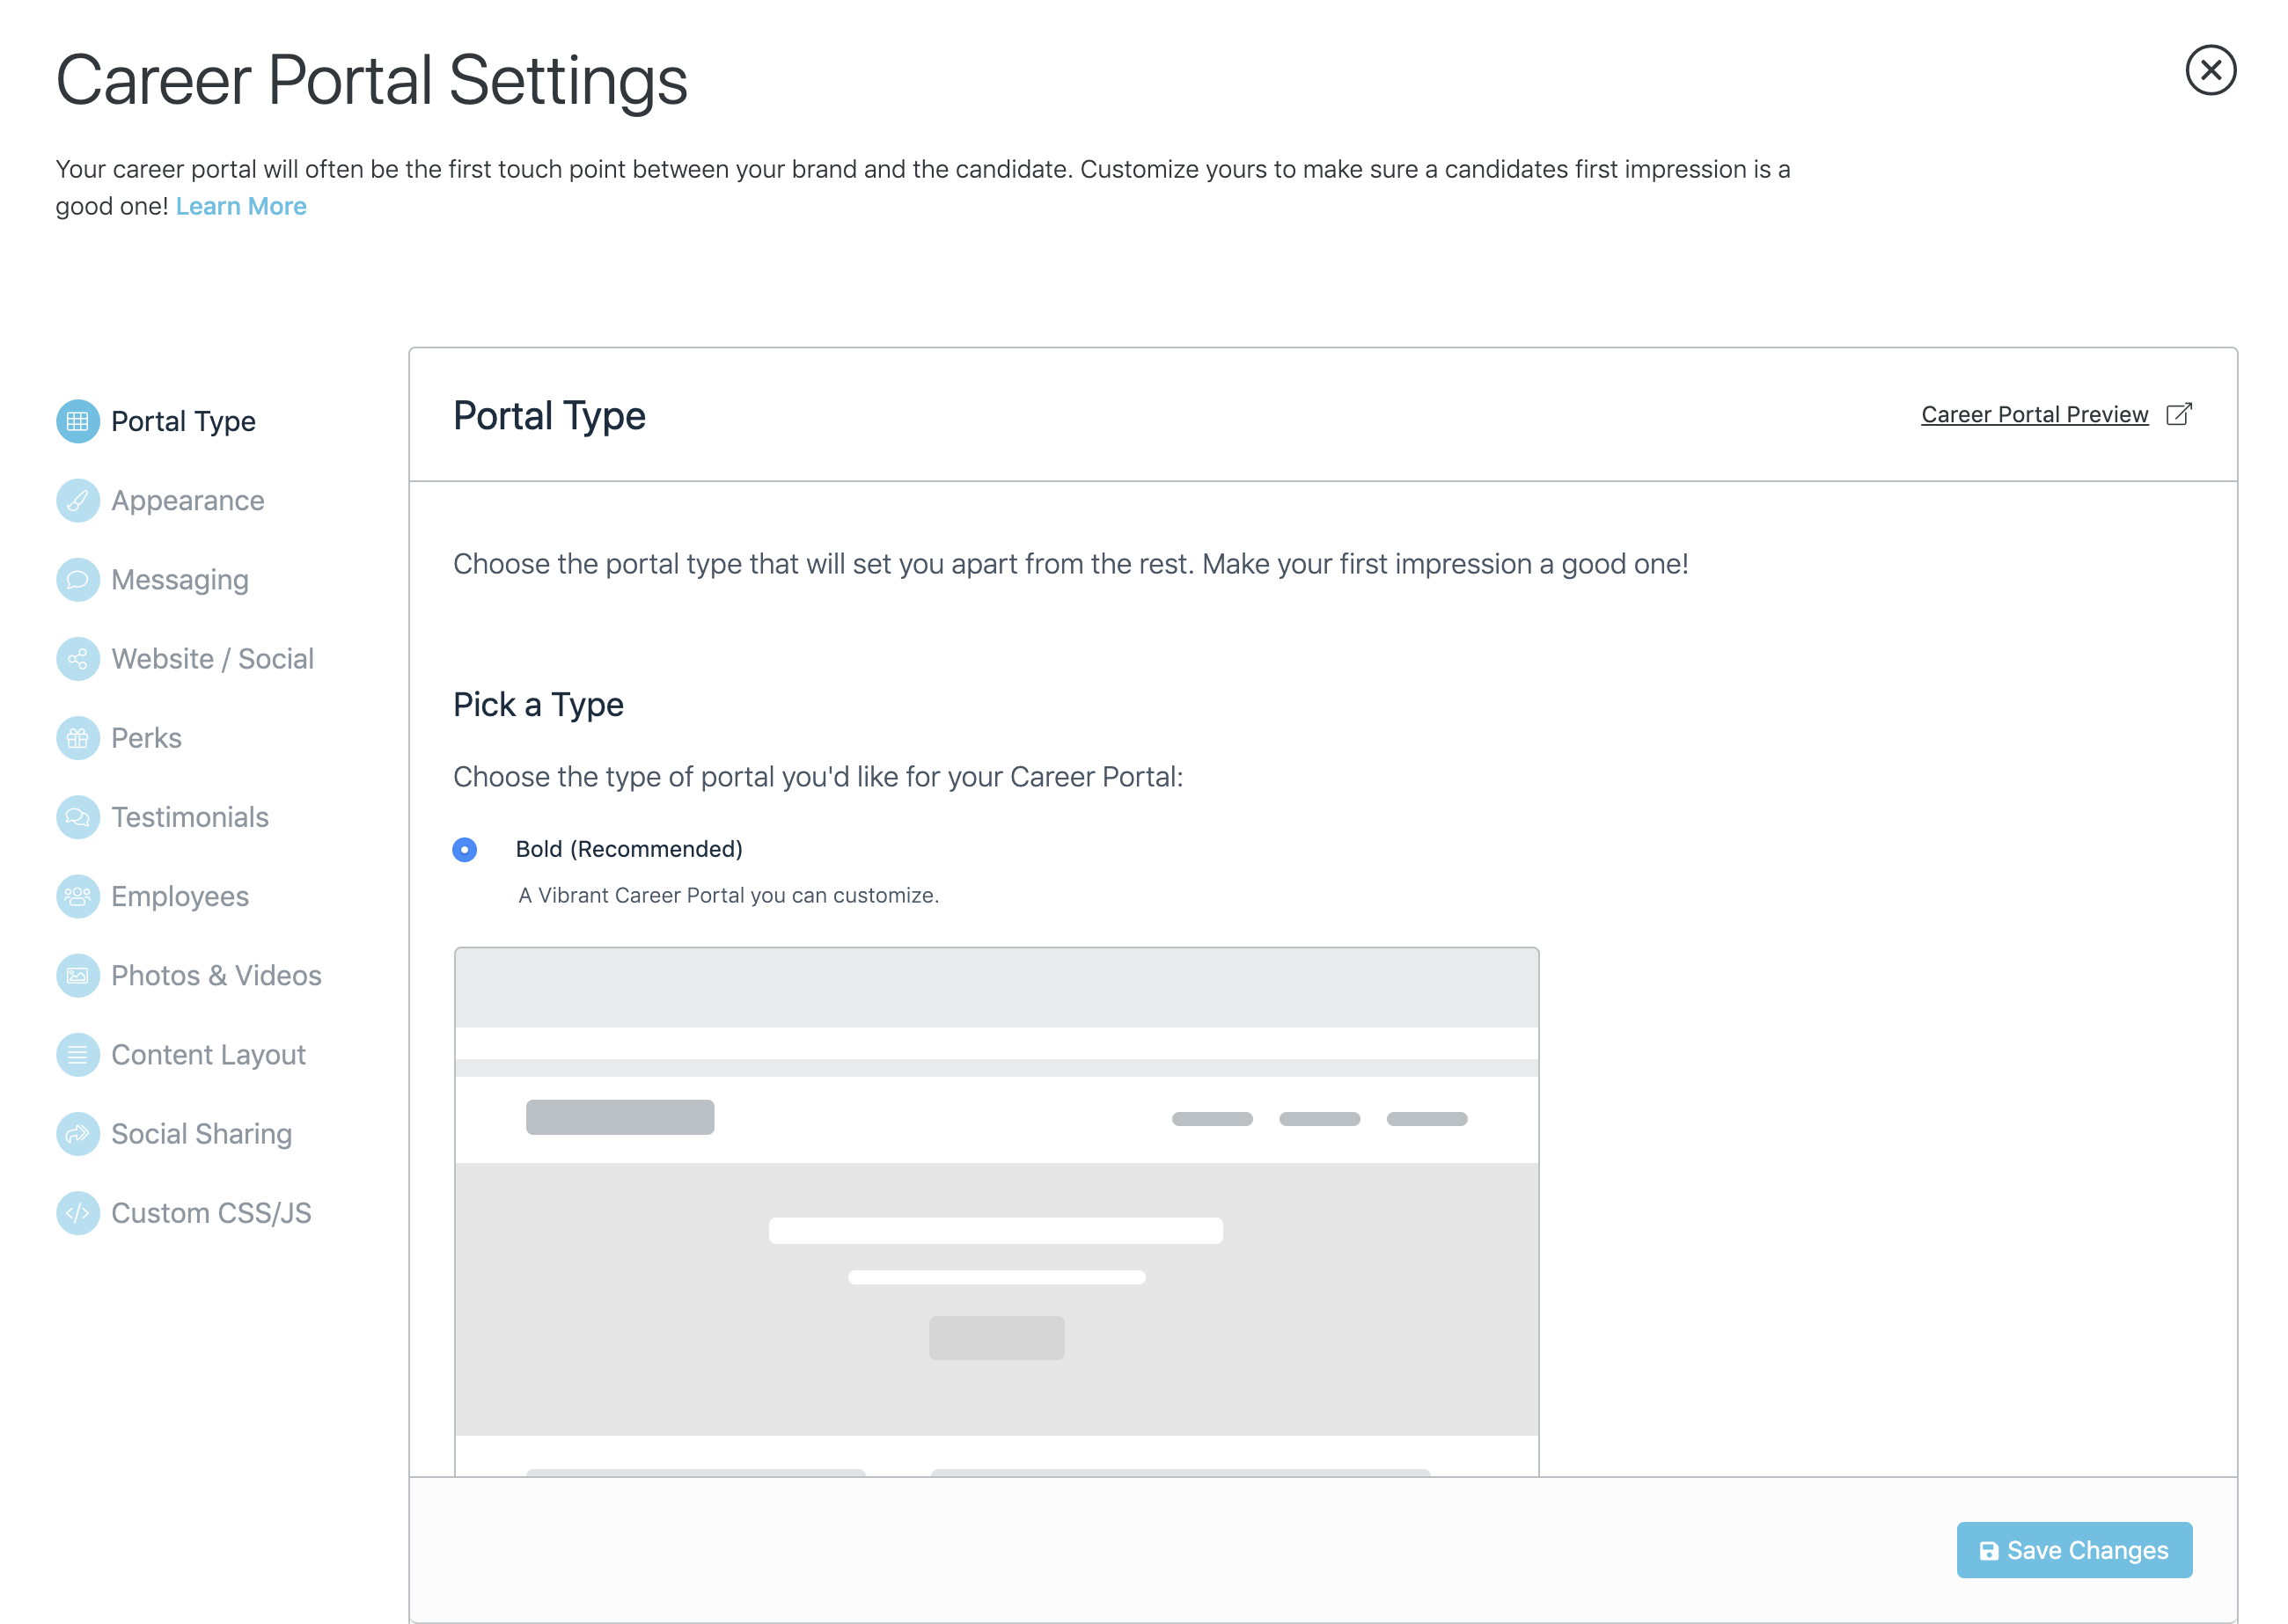The width and height of the screenshot is (2288, 1624).
Task: Click the Employees group icon
Action: coord(77,896)
